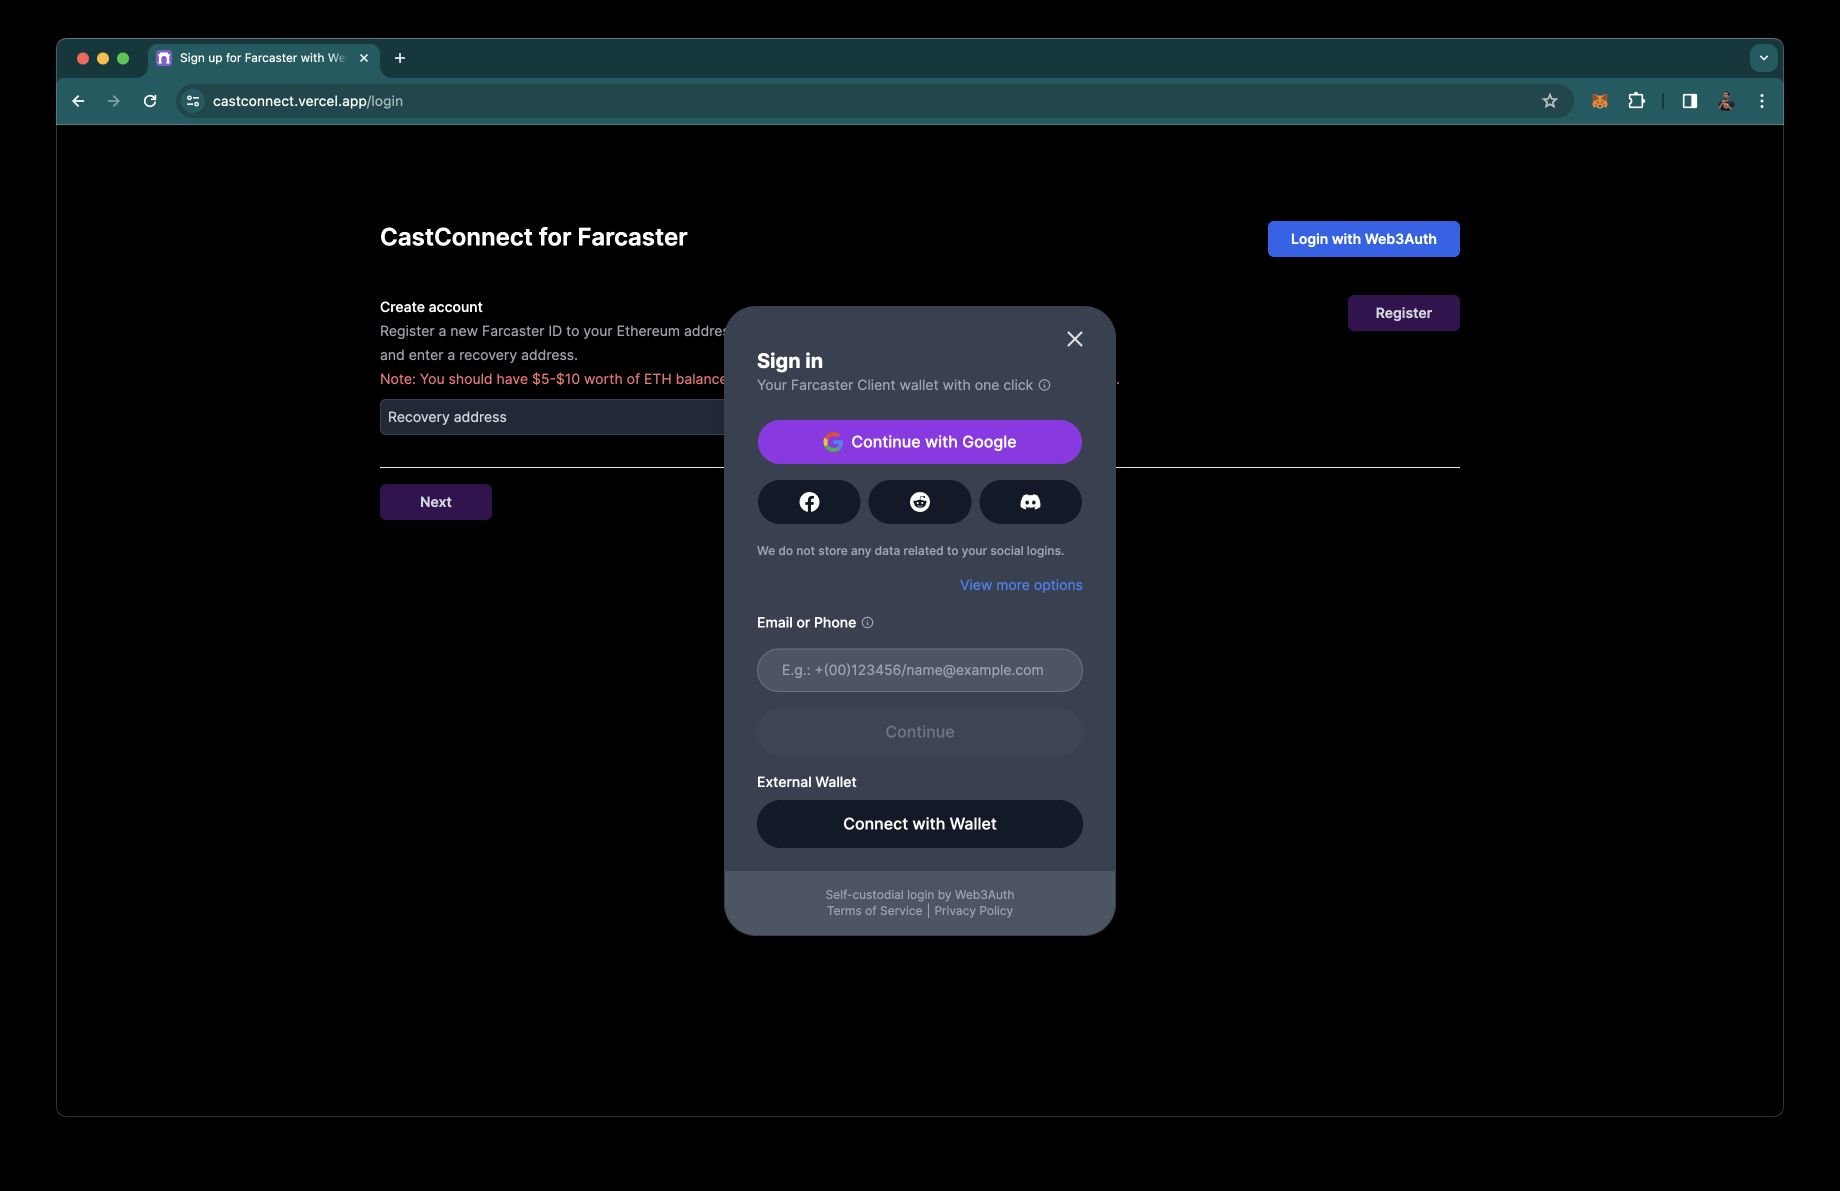Click the info icon beside wallet subtitle
Screen dimensions: 1840x1191
[x=1044, y=385]
